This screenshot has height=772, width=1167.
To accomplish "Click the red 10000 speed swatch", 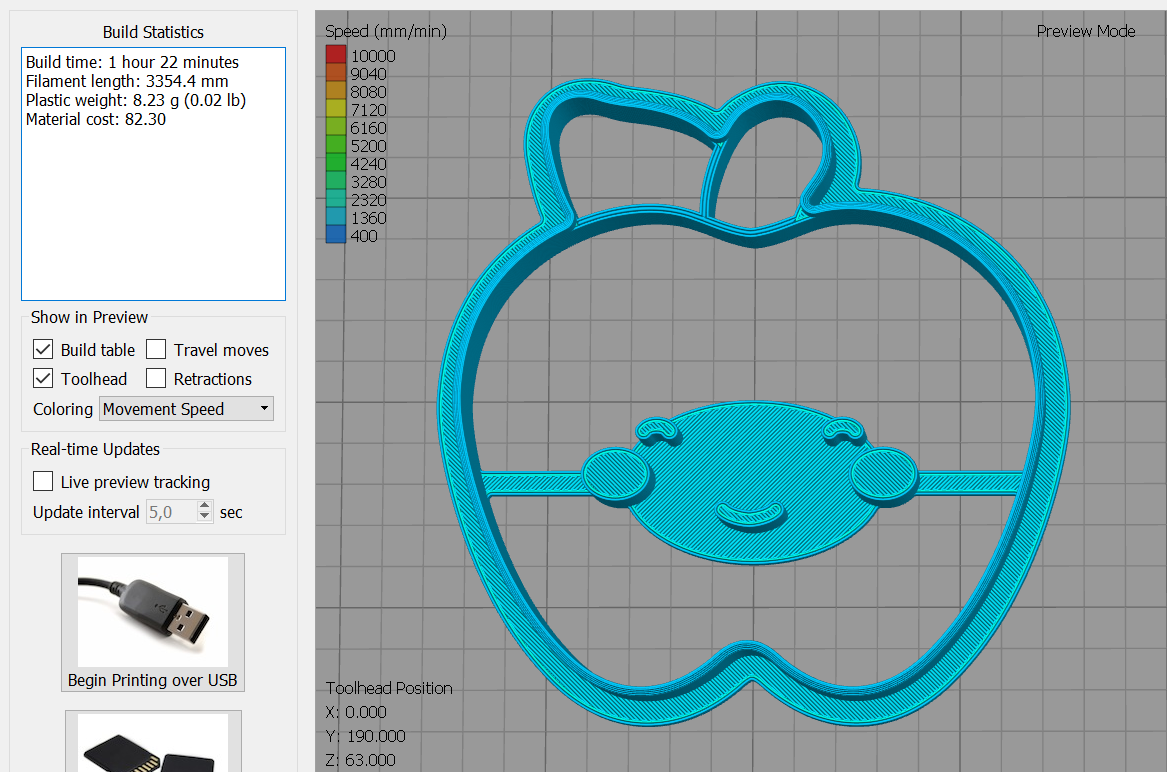I will point(335,56).
